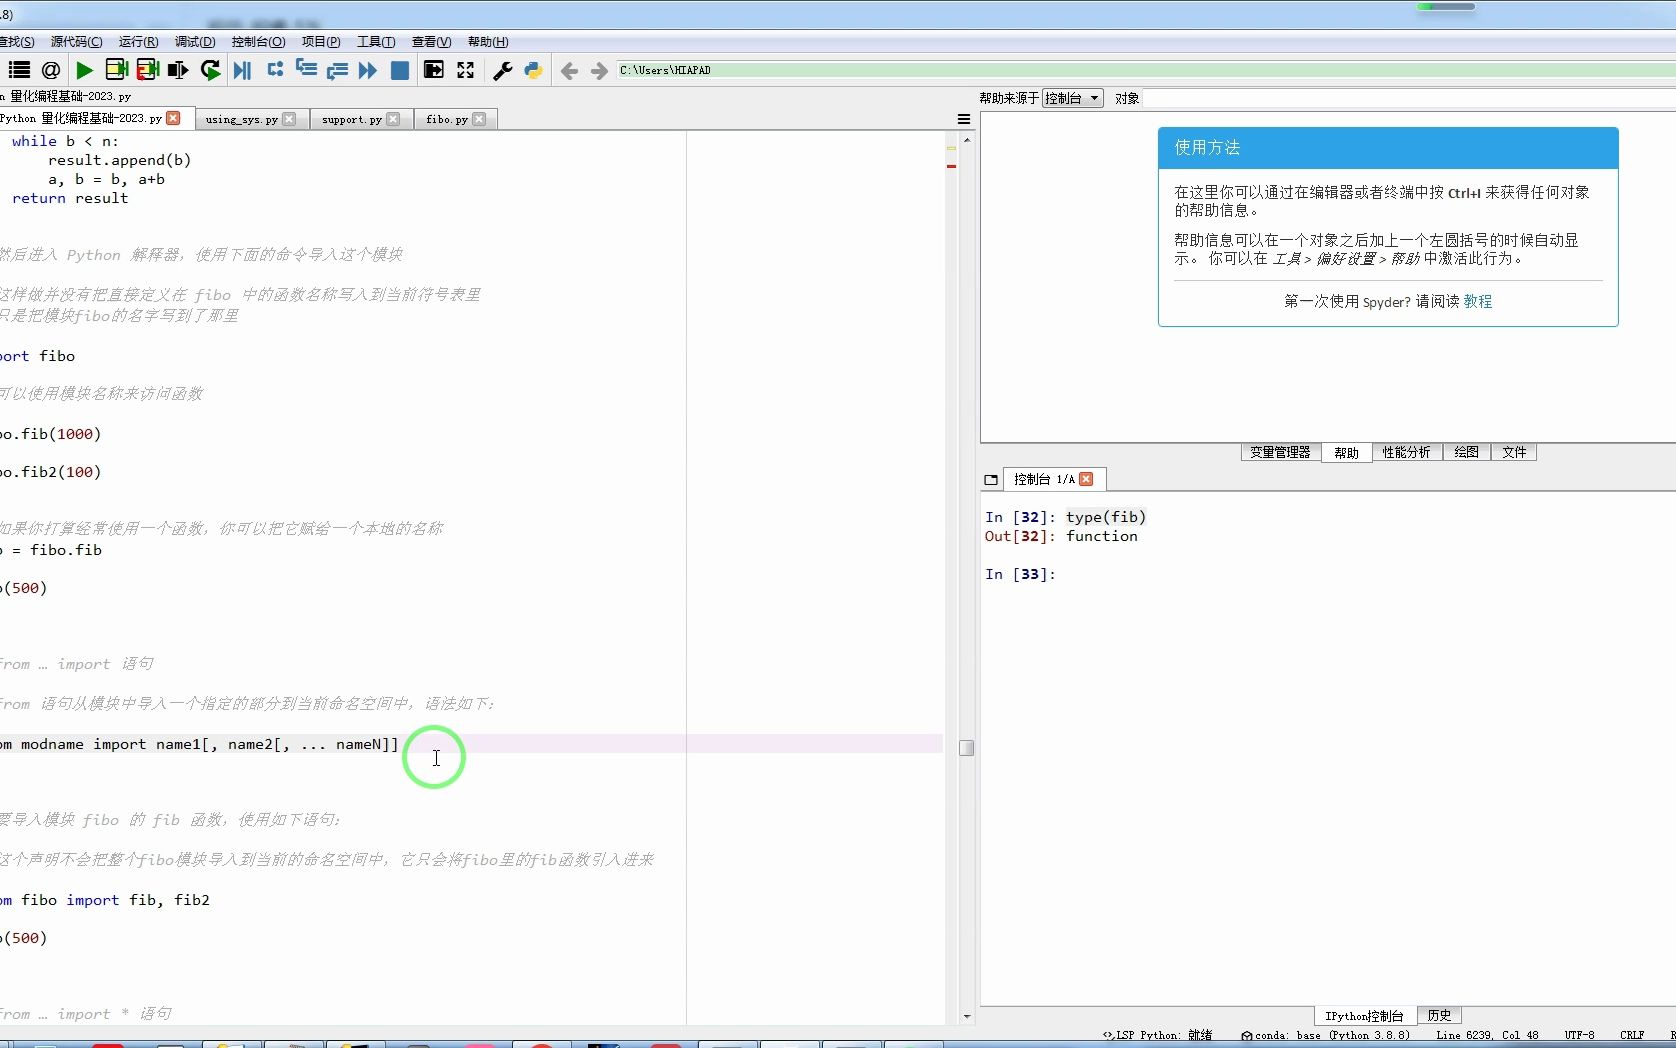Open preferences with the wrench icon
1676x1048 pixels.
tap(503, 70)
